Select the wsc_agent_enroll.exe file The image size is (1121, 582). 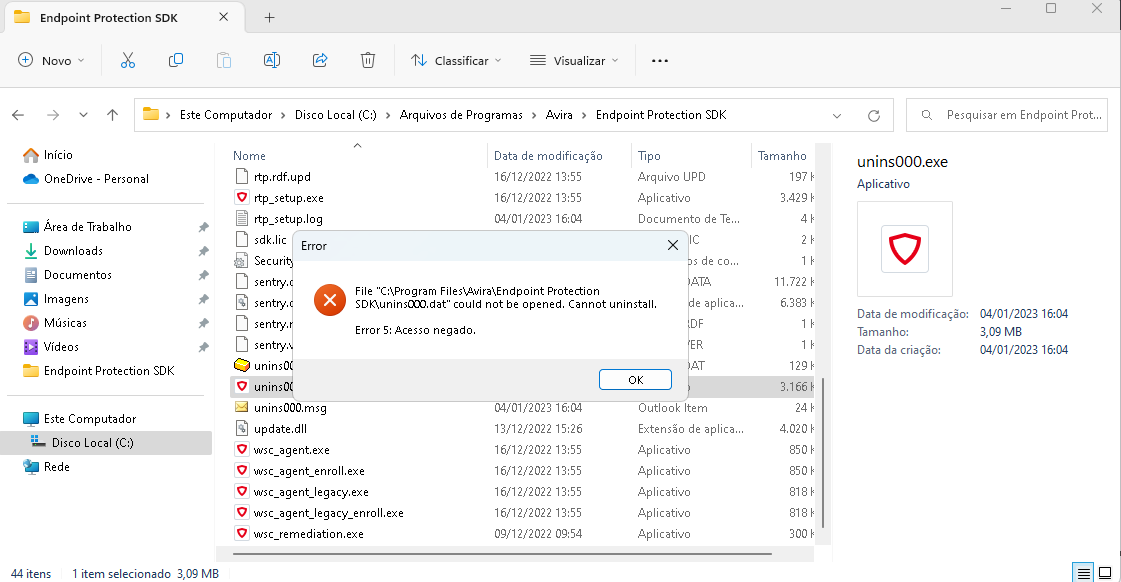coord(309,470)
